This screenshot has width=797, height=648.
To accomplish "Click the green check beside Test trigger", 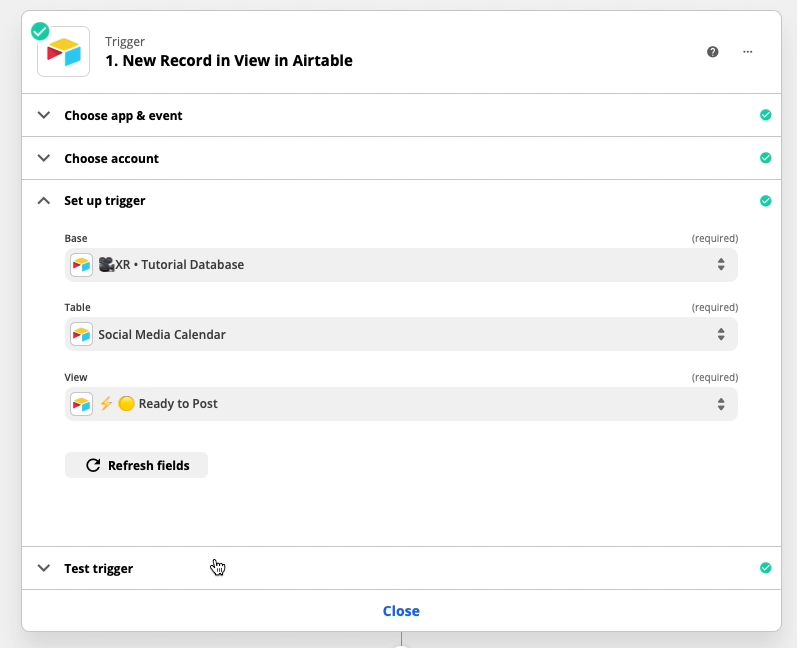I will [x=765, y=568].
